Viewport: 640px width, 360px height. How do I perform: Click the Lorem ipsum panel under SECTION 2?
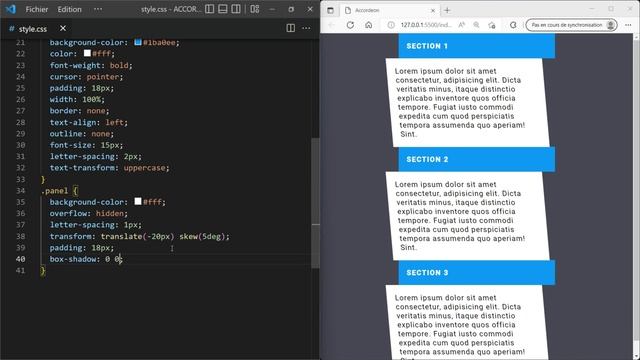(467, 216)
